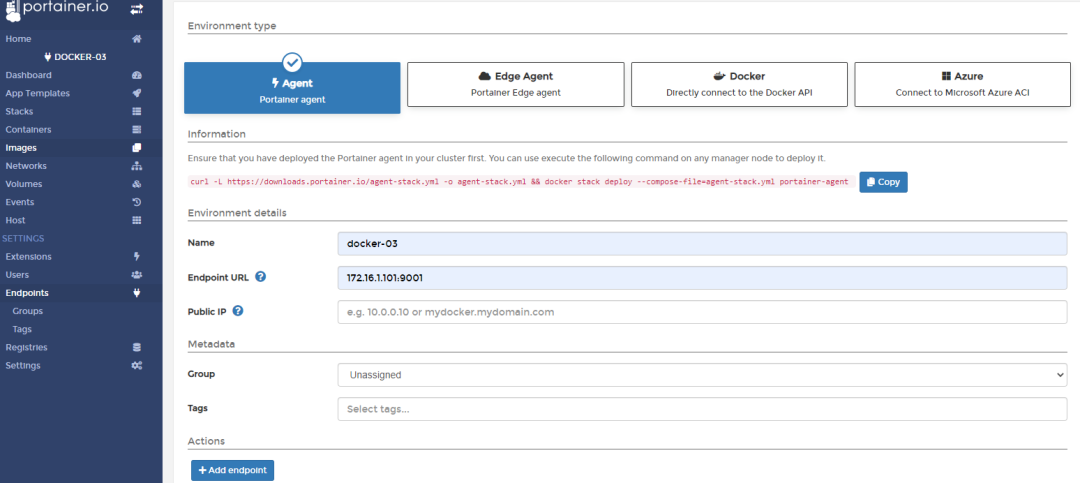Open the Select tags dropdown

pyautogui.click(x=702, y=409)
